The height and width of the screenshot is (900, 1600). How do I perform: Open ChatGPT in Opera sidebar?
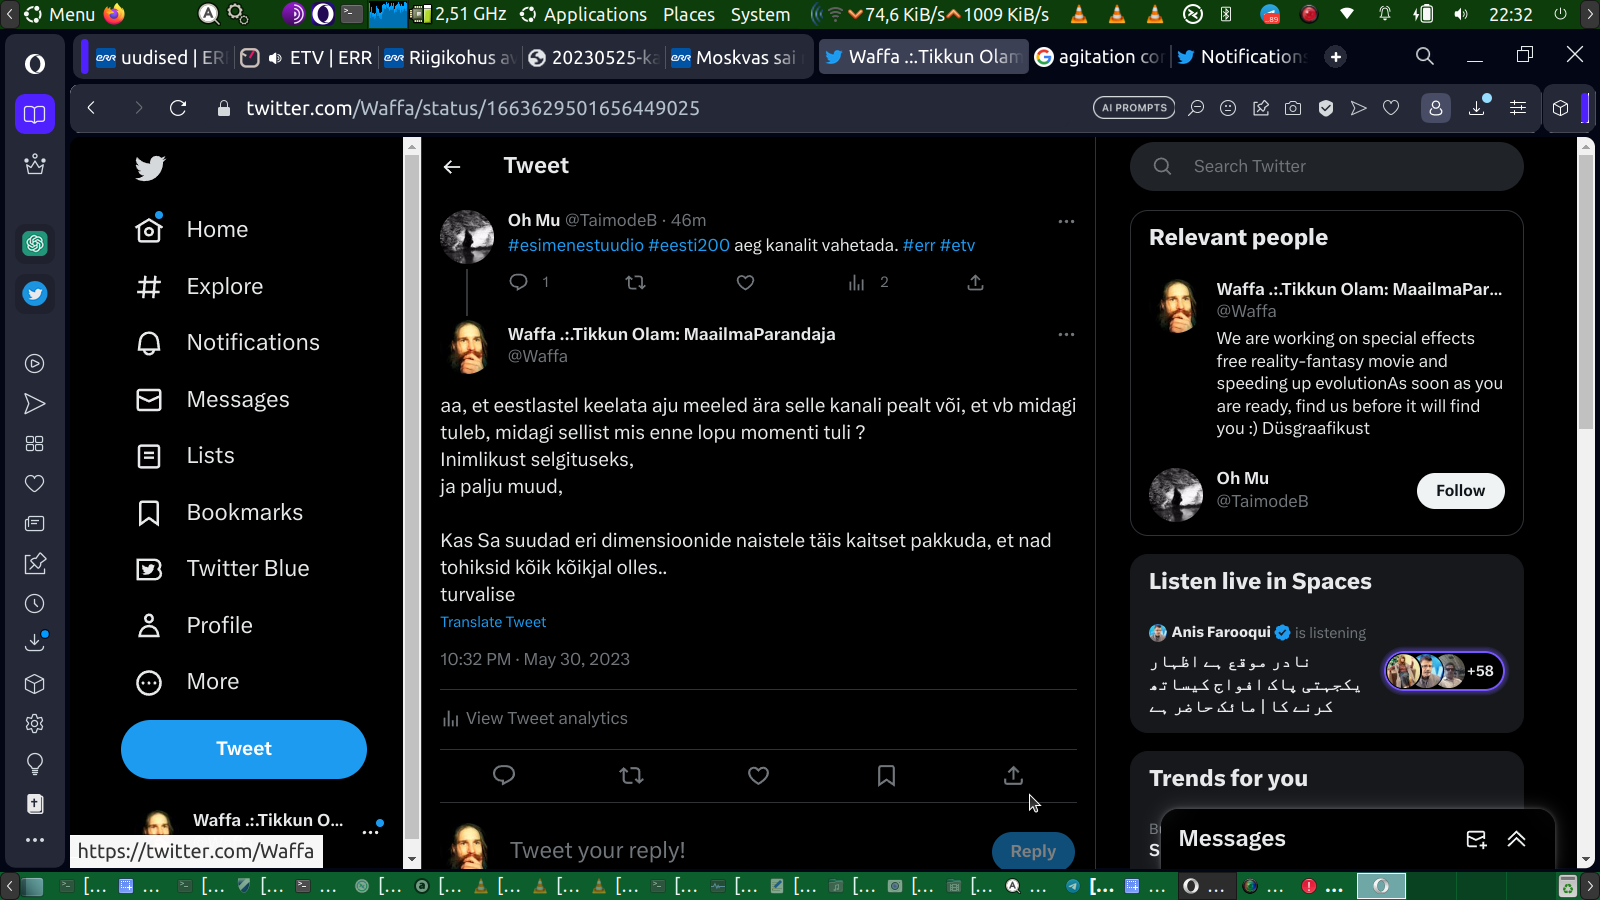click(35, 243)
